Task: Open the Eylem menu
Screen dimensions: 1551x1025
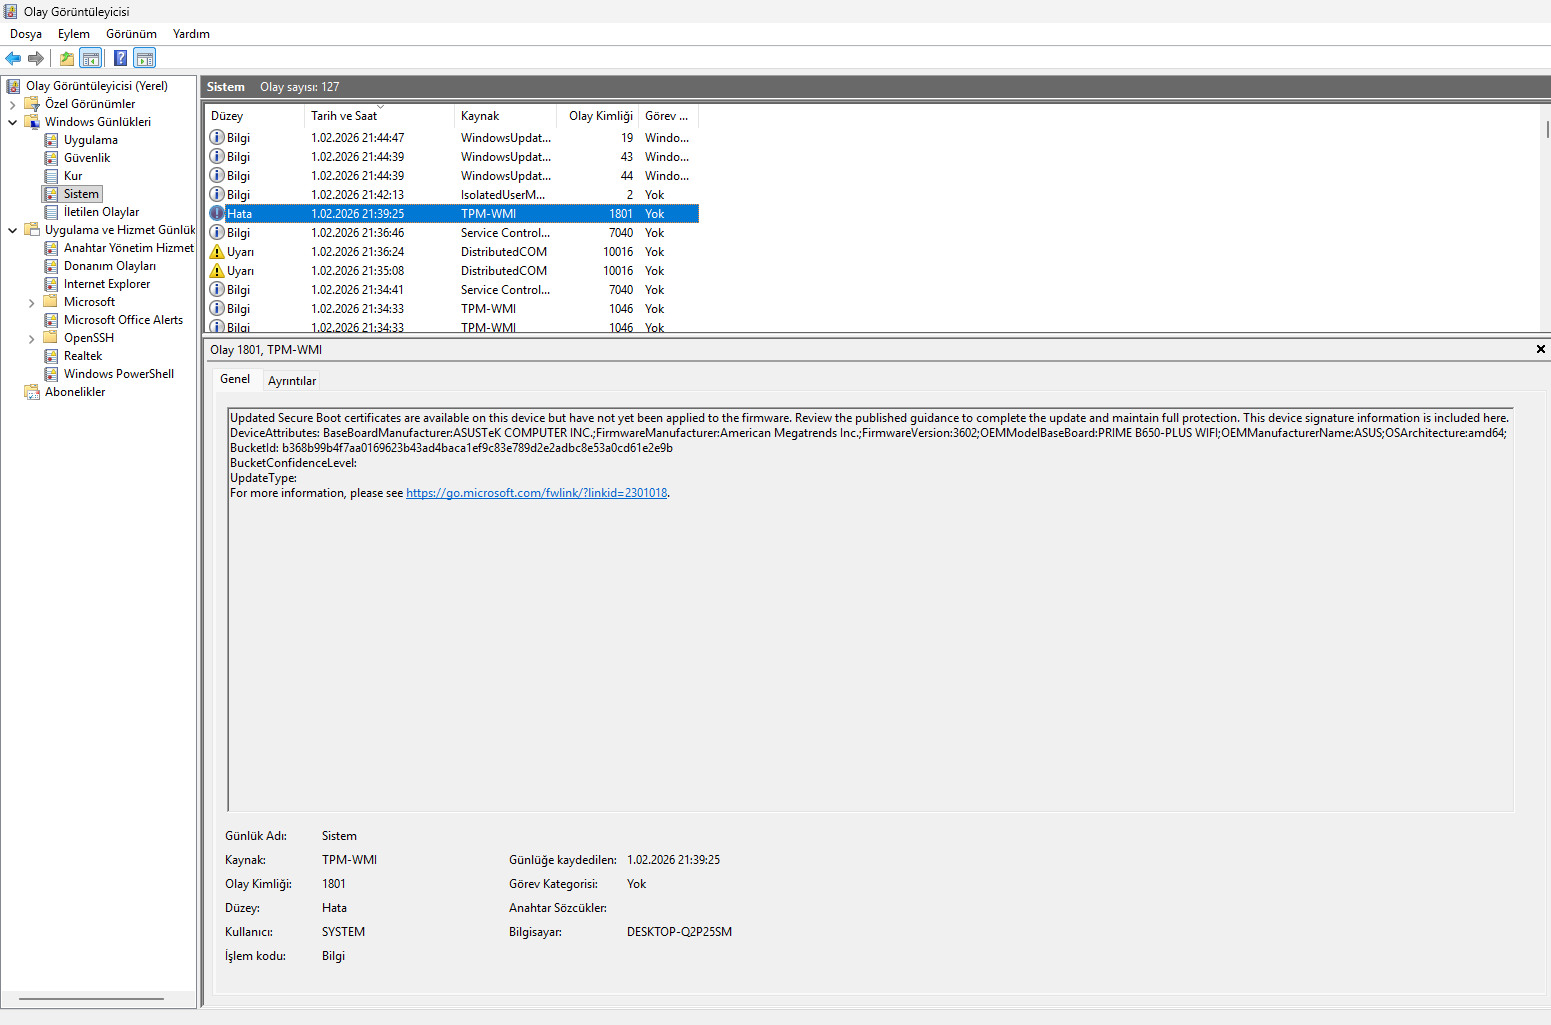Action: pyautogui.click(x=74, y=34)
